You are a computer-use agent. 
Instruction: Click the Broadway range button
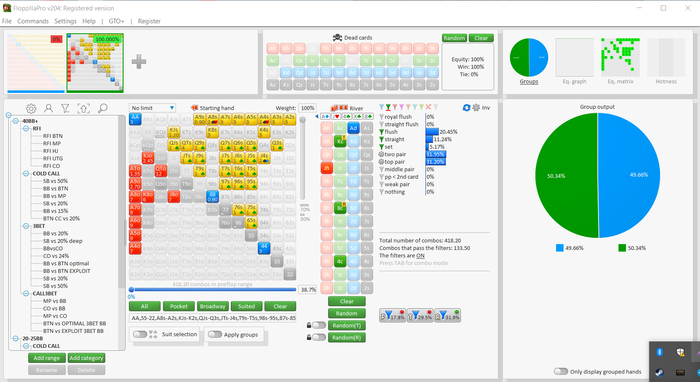point(212,306)
